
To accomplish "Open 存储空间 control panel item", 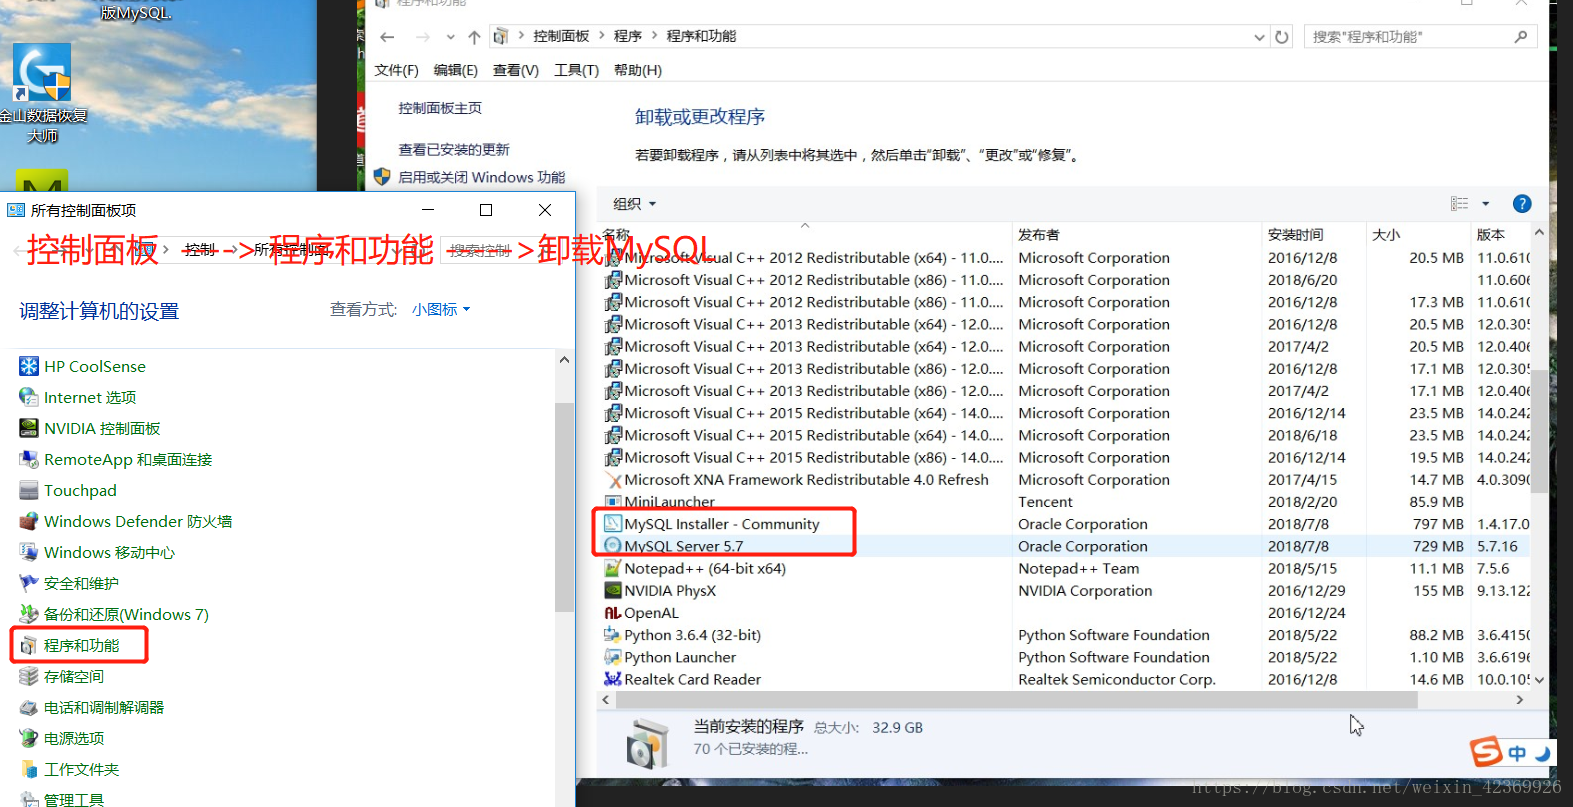I will click(x=73, y=676).
